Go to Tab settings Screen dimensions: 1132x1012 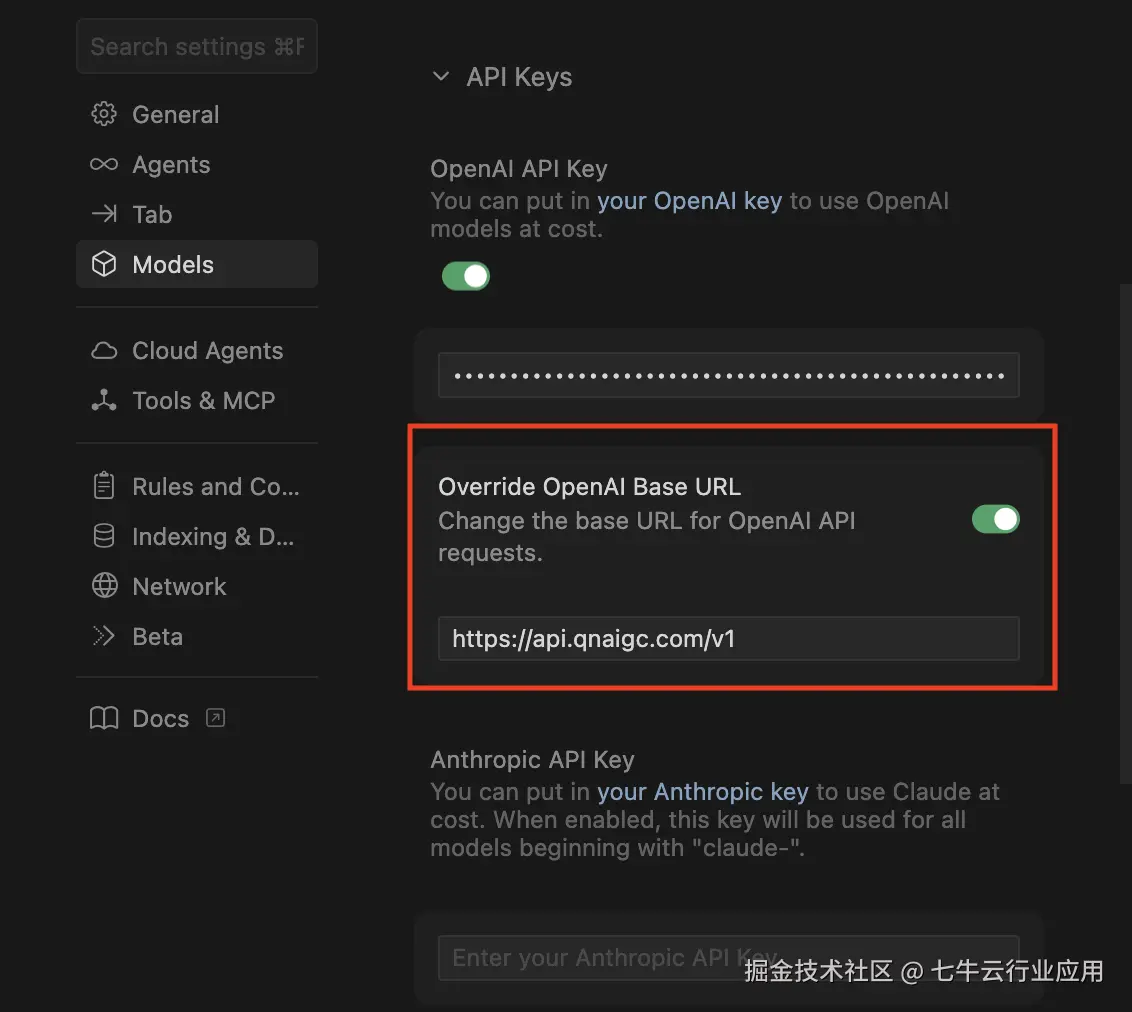(x=196, y=214)
